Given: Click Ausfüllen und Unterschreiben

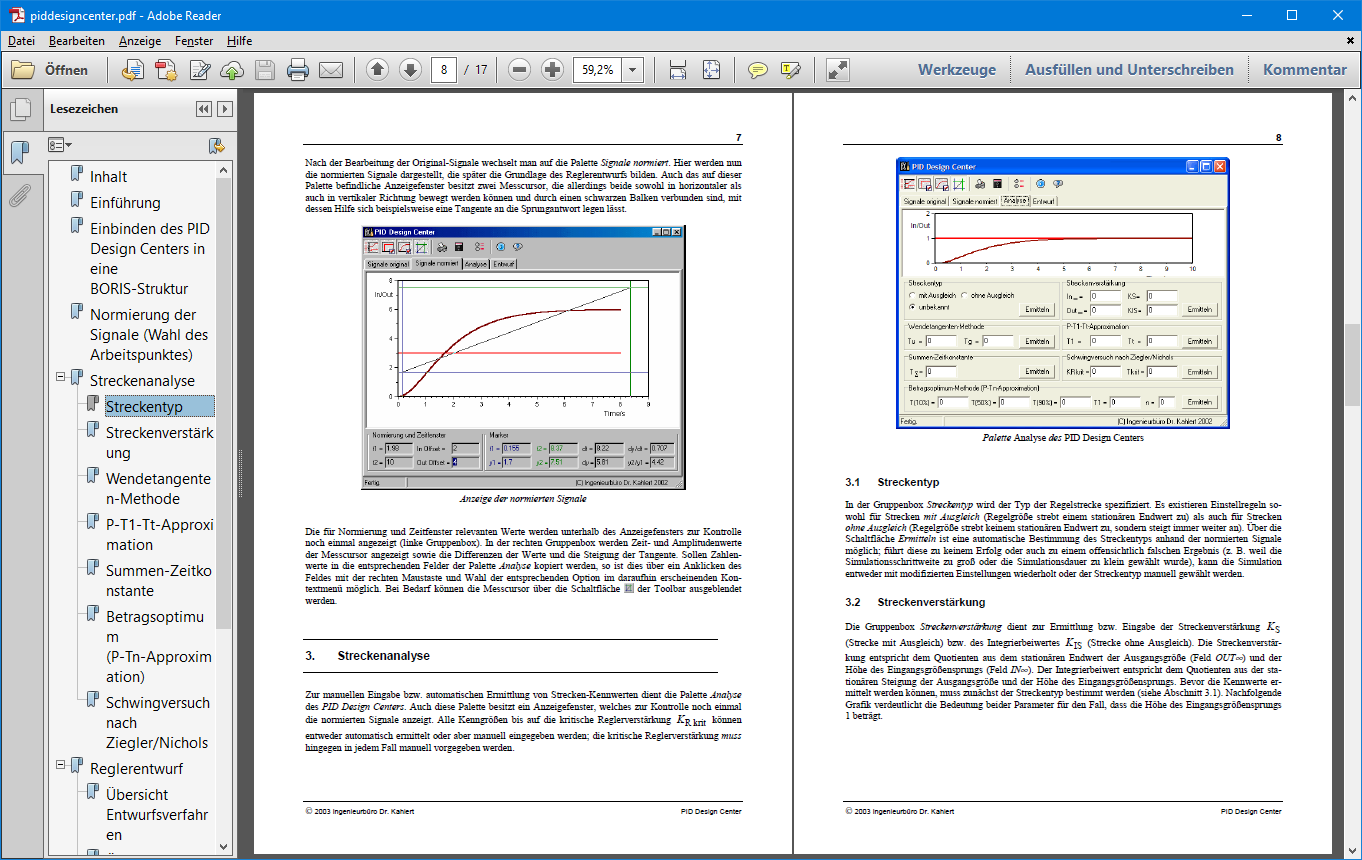Looking at the screenshot, I should [1129, 70].
